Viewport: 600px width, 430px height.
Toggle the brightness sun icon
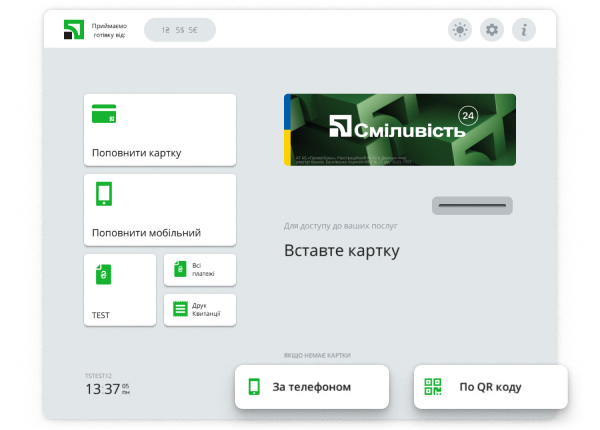[459, 30]
